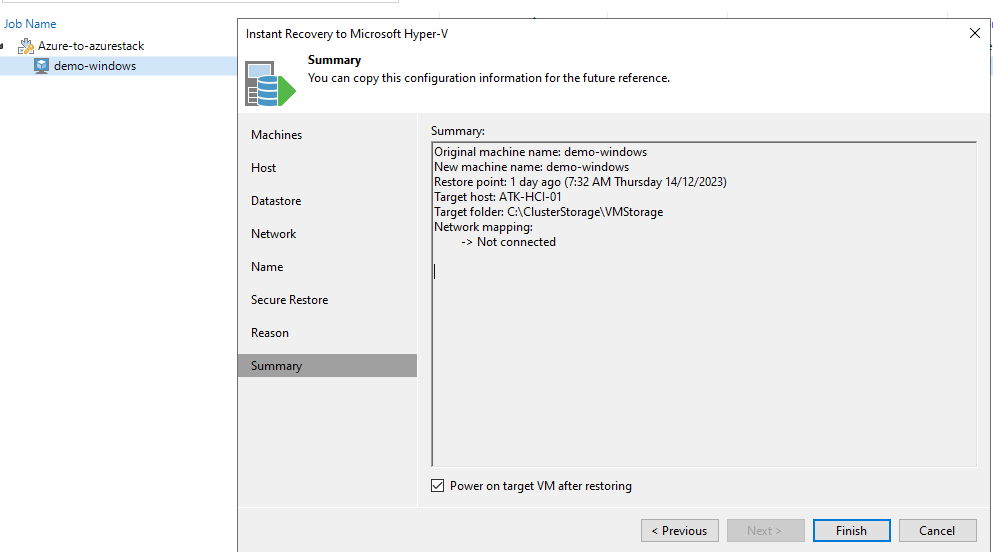The height and width of the screenshot is (552, 993).
Task: Close the Instant Recovery dialog
Action: point(975,33)
